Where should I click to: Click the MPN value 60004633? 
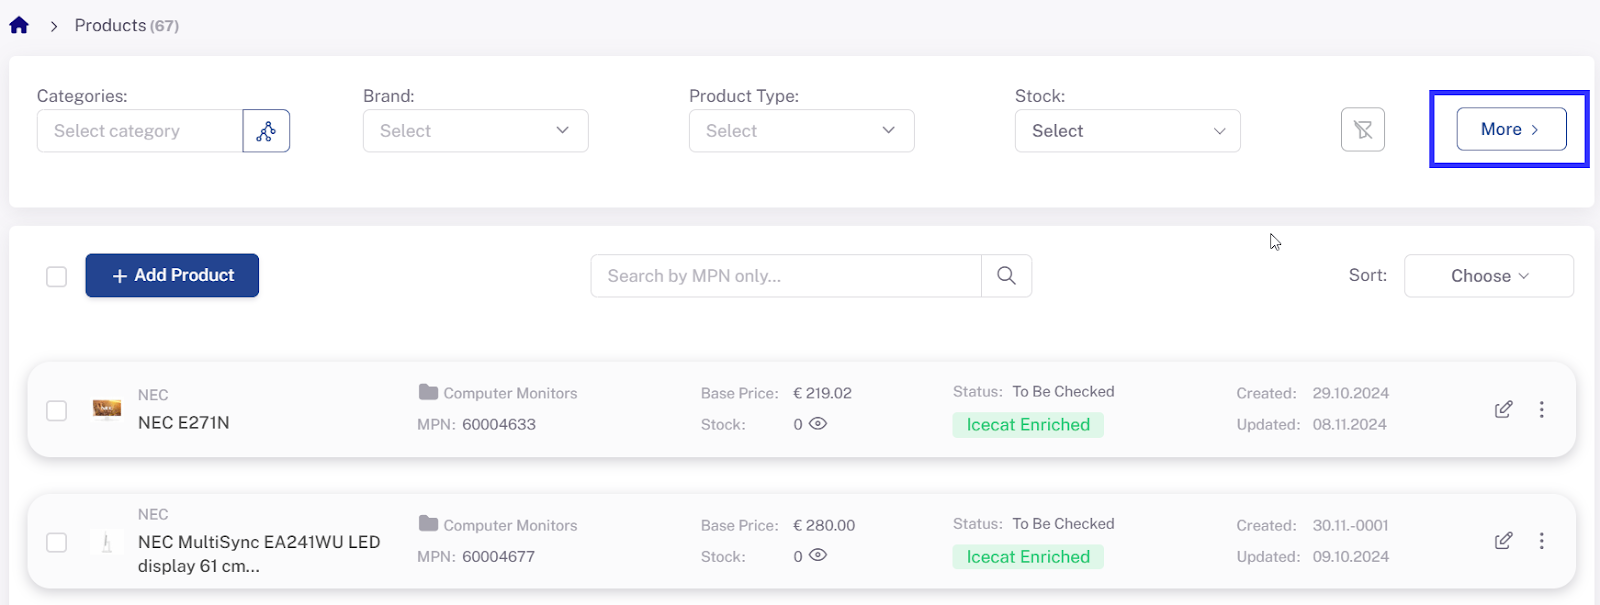[499, 424]
